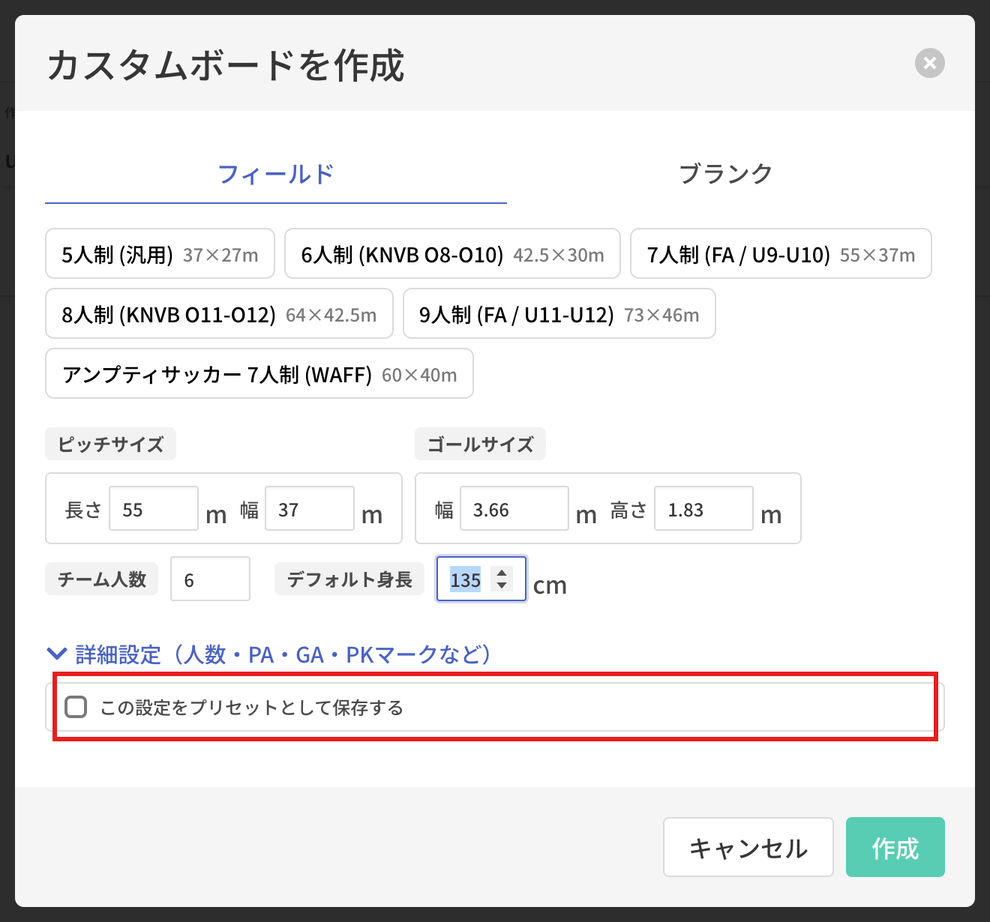Pick the 8人制 (KNVB O11-O12) preset
Image resolution: width=990 pixels, height=922 pixels.
pos(219,314)
